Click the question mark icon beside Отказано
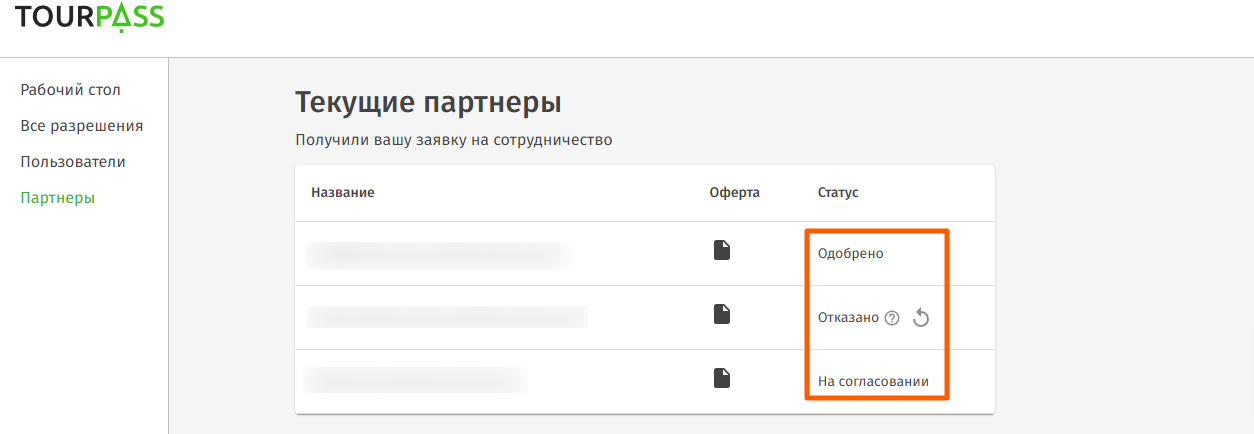The image size is (1254, 434). (892, 318)
